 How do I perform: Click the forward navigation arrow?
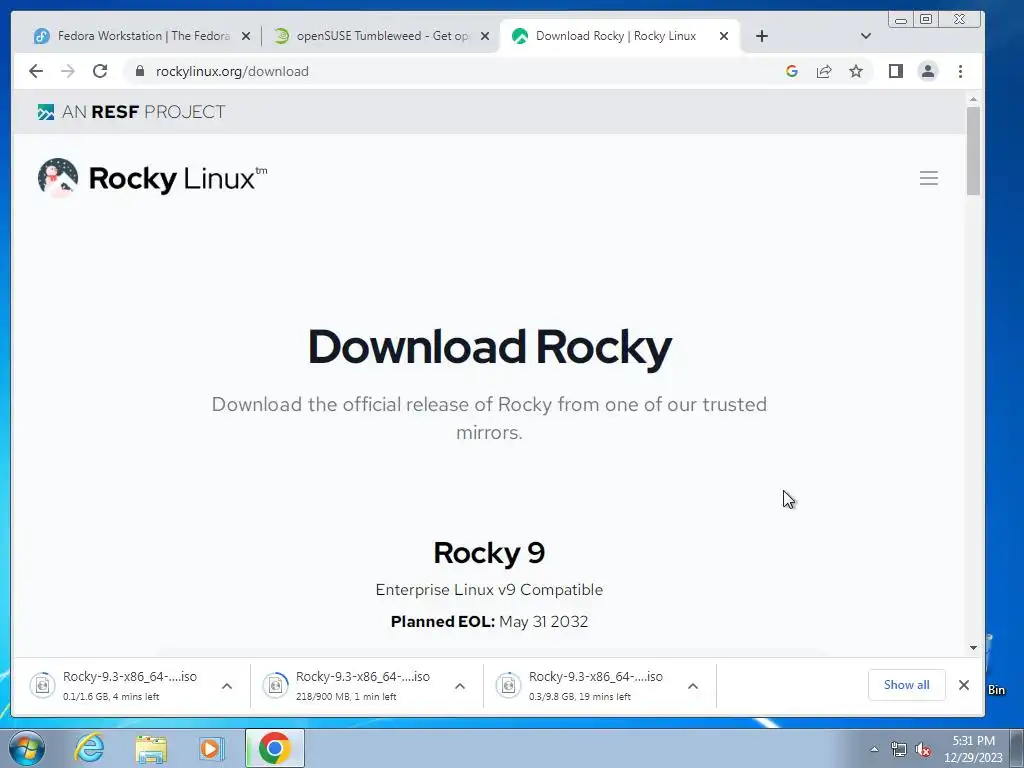point(68,71)
